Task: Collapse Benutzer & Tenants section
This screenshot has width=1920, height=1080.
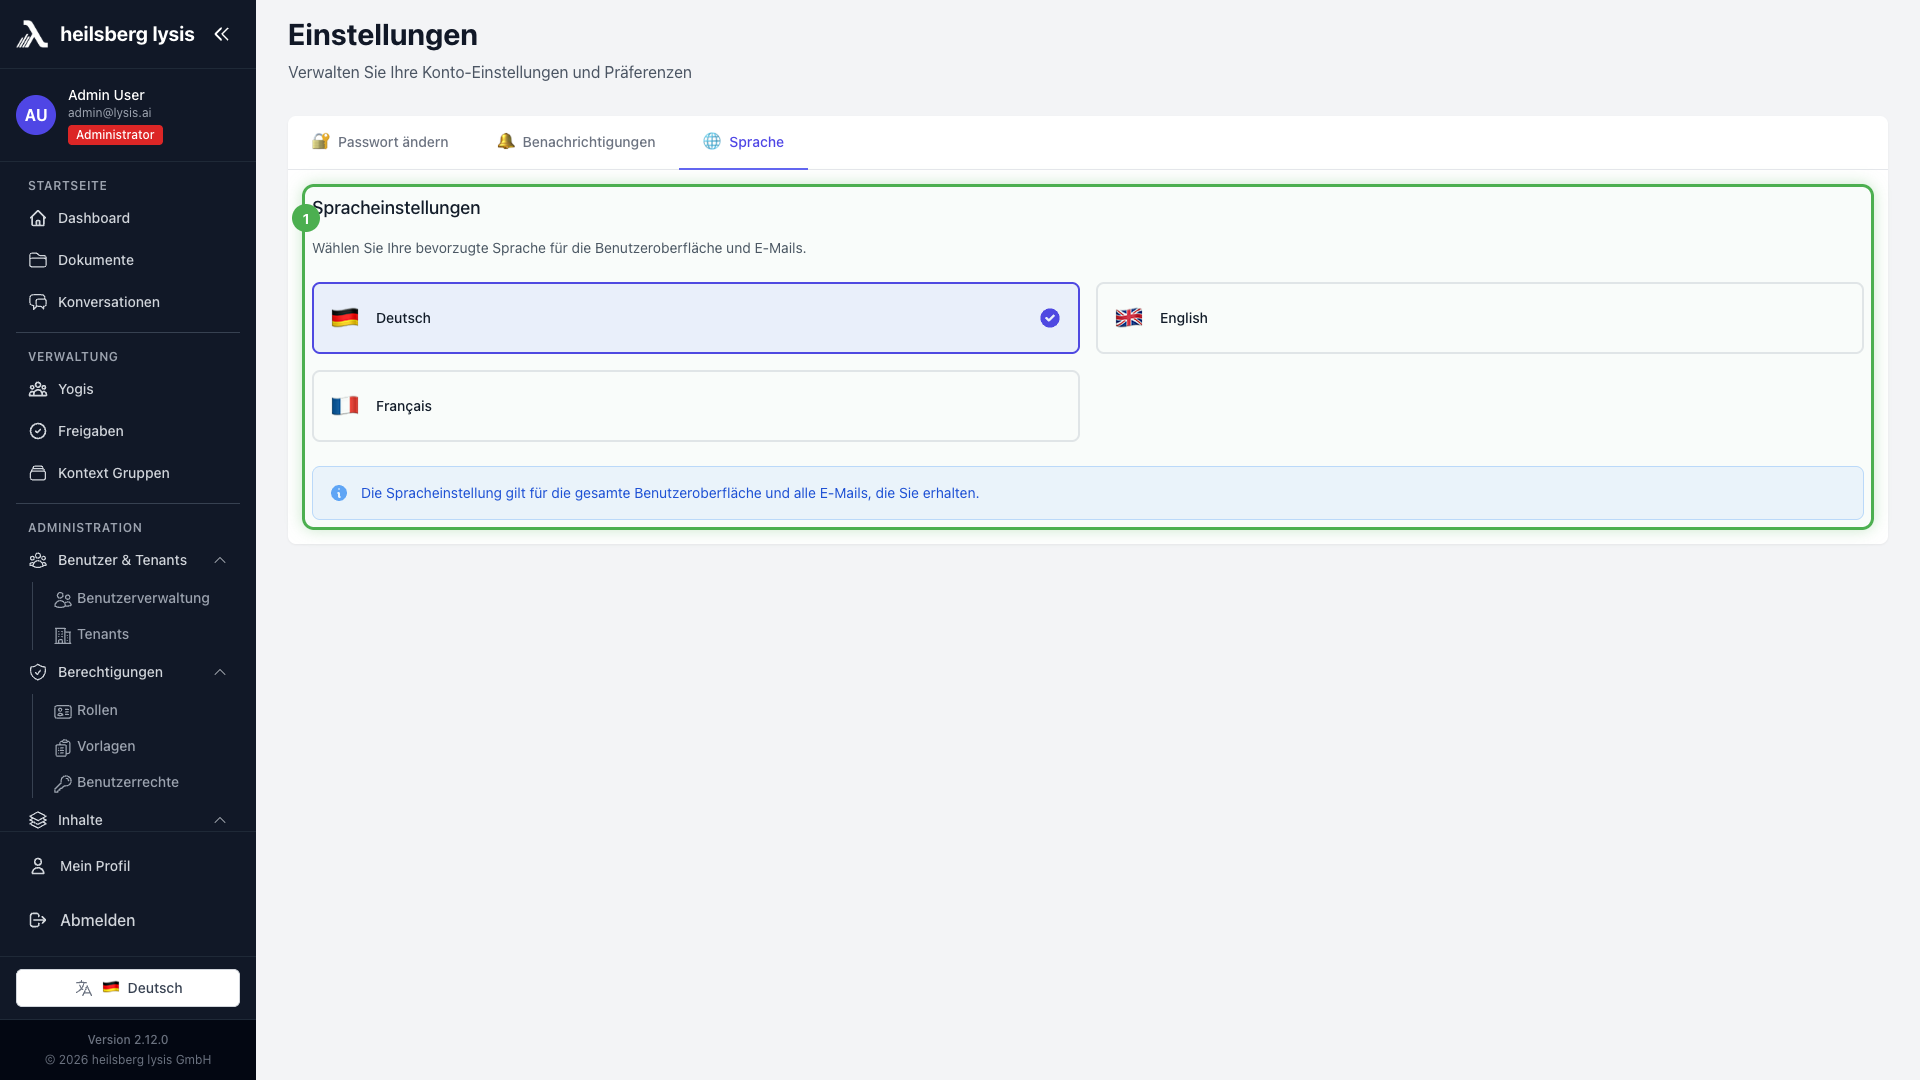Action: (x=220, y=560)
